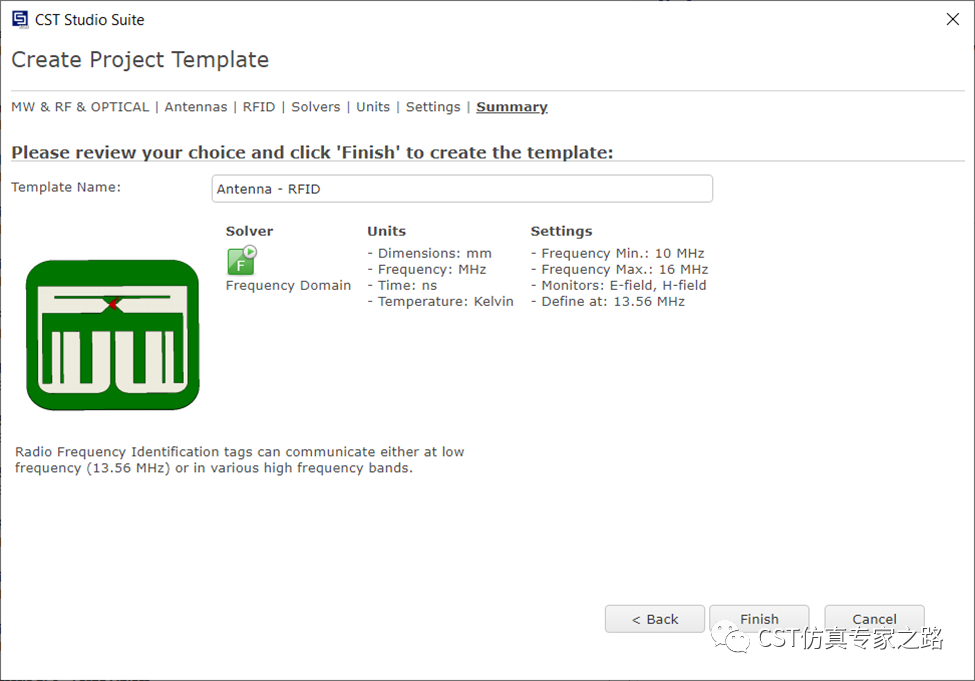
Task: Select the 'Monitors: E-field, H-field' setting
Action: click(x=619, y=285)
